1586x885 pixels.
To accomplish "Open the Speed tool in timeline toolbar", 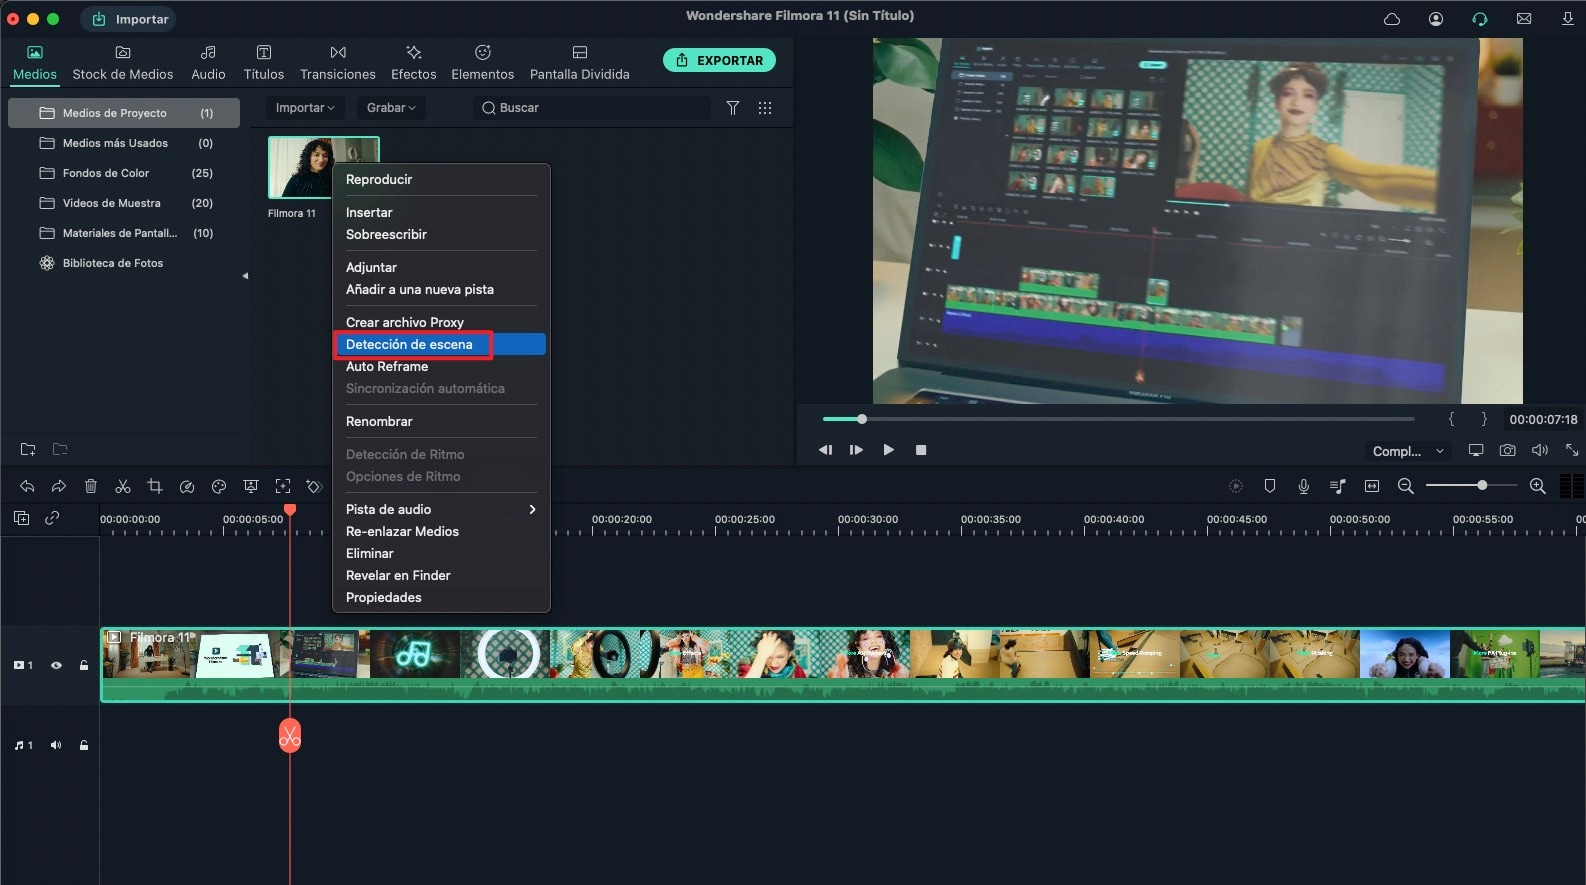I will (187, 486).
